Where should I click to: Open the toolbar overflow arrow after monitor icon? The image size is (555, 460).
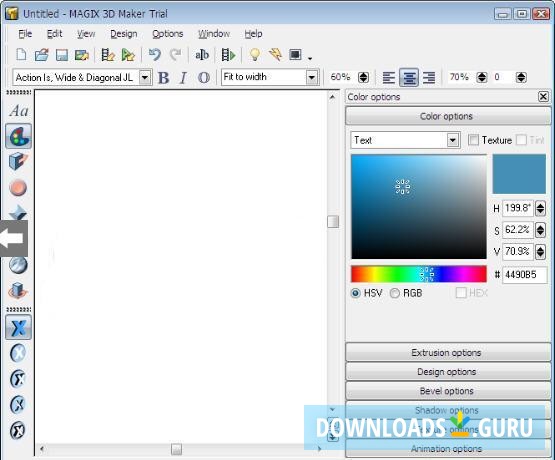(310, 58)
